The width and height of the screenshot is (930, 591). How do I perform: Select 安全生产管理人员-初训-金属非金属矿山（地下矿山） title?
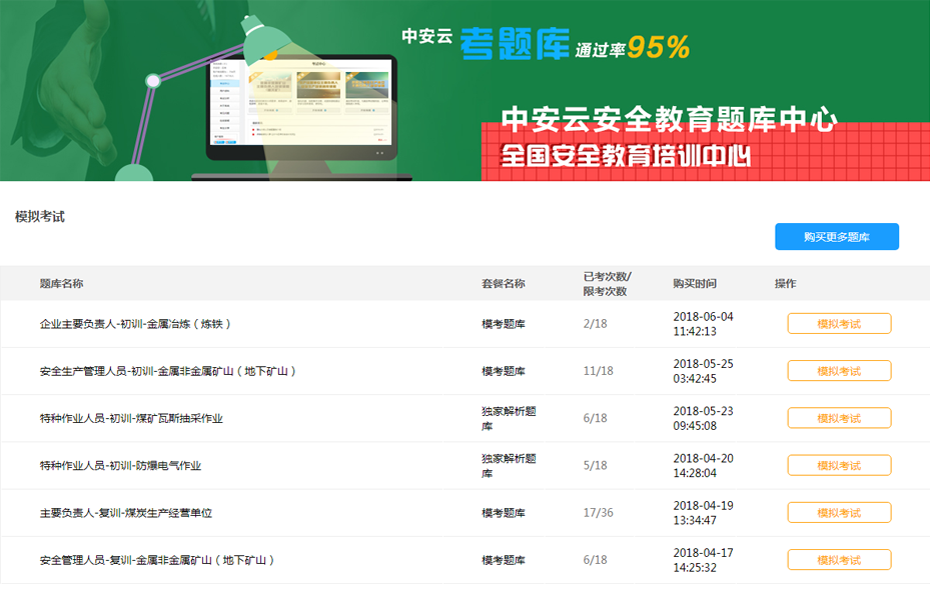(x=168, y=371)
